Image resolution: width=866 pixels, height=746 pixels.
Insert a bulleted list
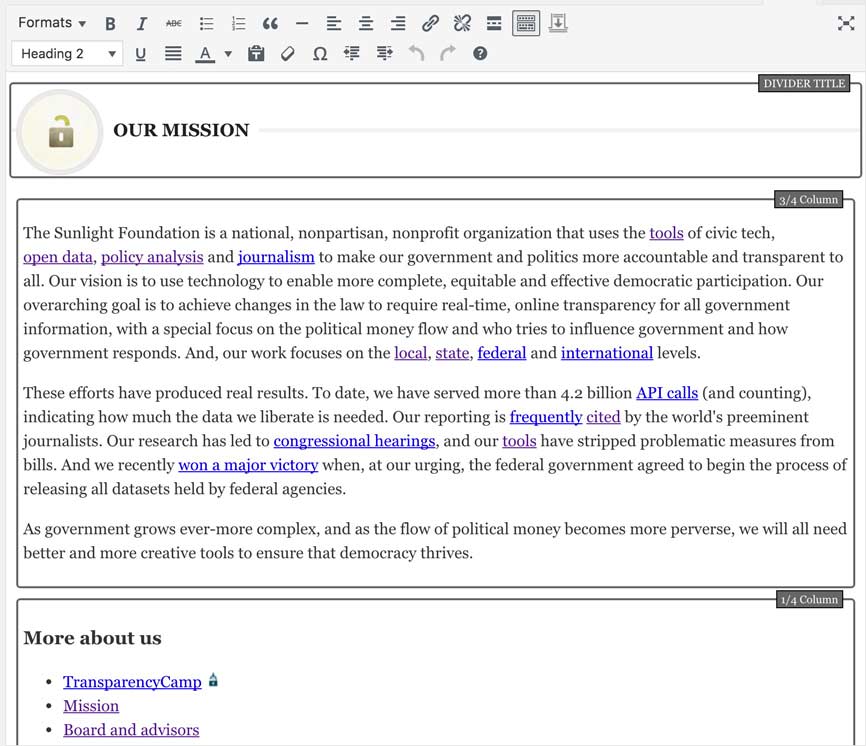point(207,23)
